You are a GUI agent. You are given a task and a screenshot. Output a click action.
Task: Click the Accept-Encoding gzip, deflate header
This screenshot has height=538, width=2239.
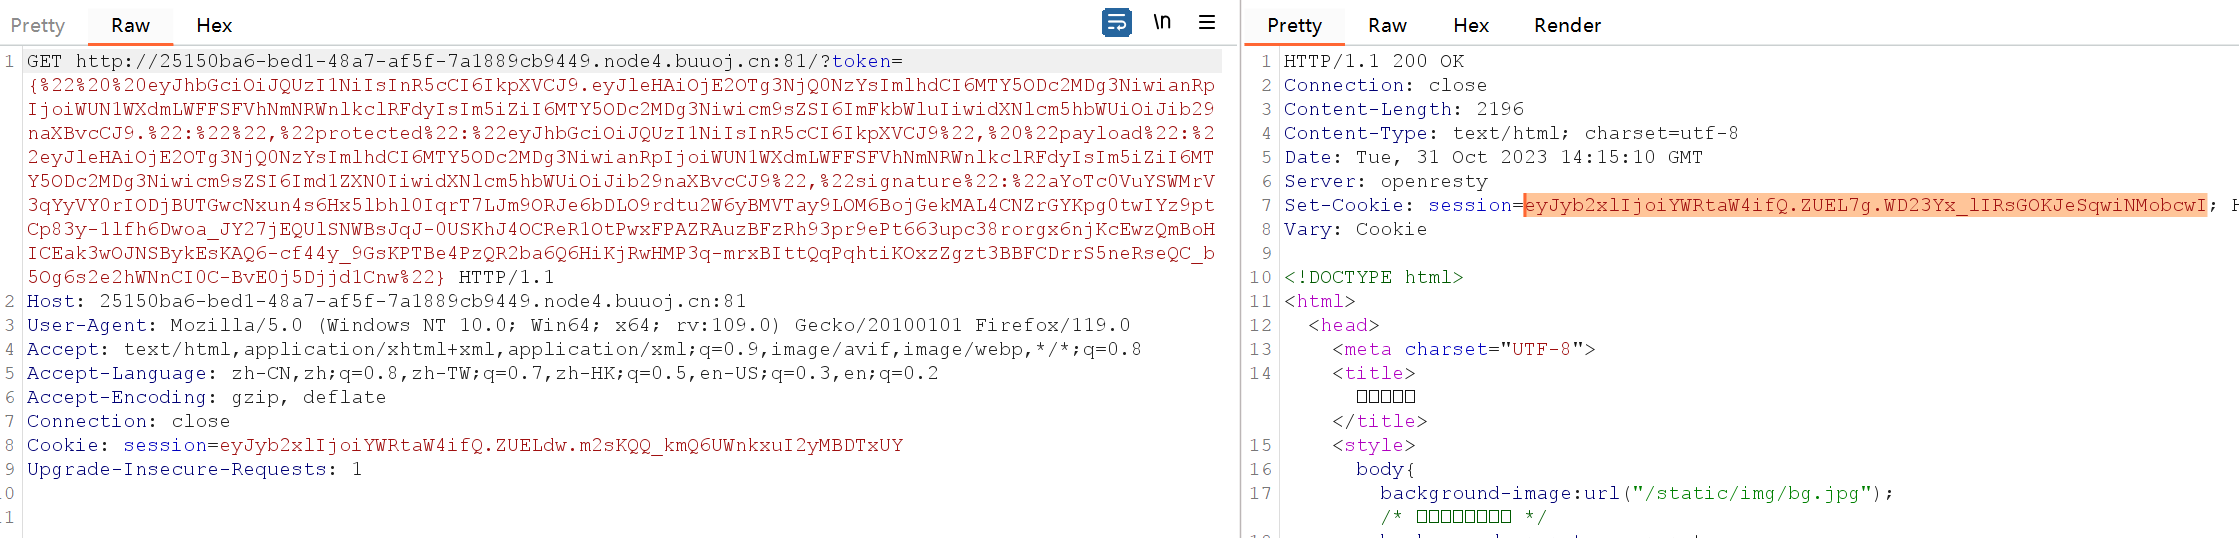point(206,397)
